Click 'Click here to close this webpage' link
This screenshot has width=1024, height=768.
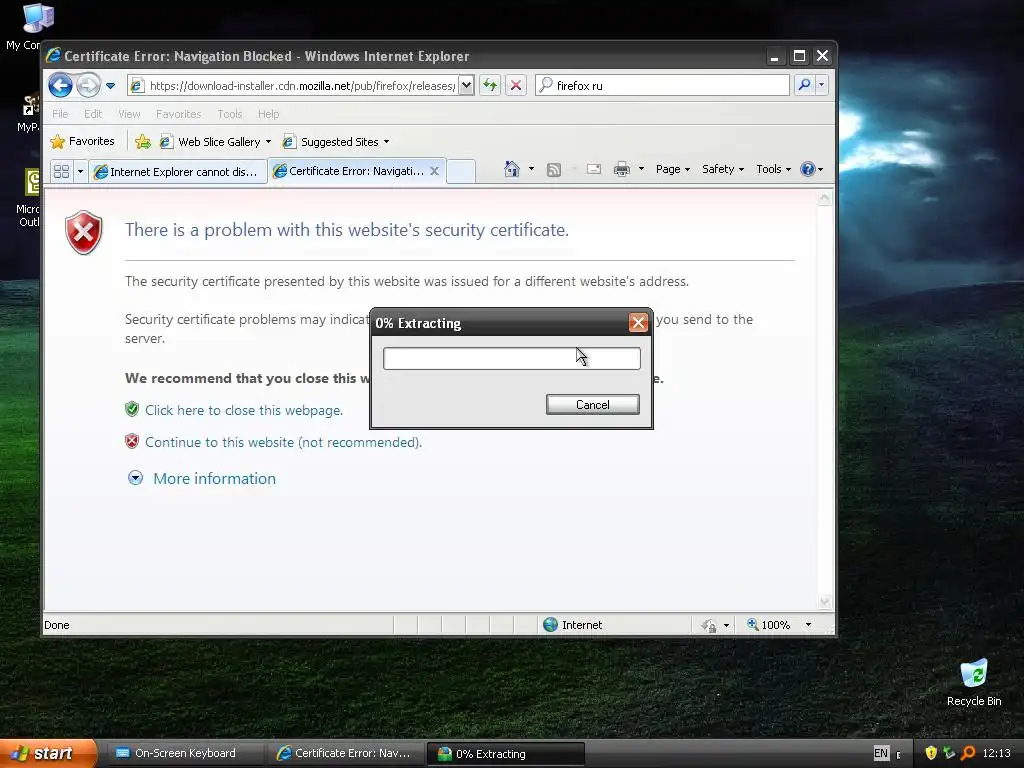click(x=244, y=410)
